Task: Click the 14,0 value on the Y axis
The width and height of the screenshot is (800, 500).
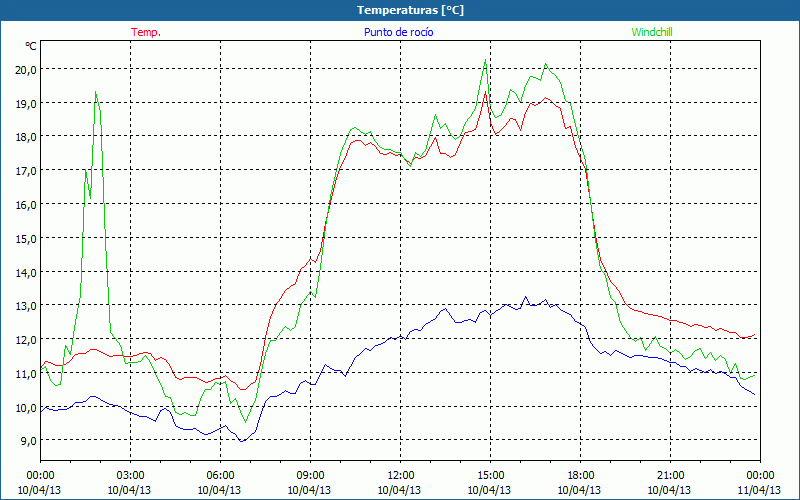Action: click(x=27, y=272)
